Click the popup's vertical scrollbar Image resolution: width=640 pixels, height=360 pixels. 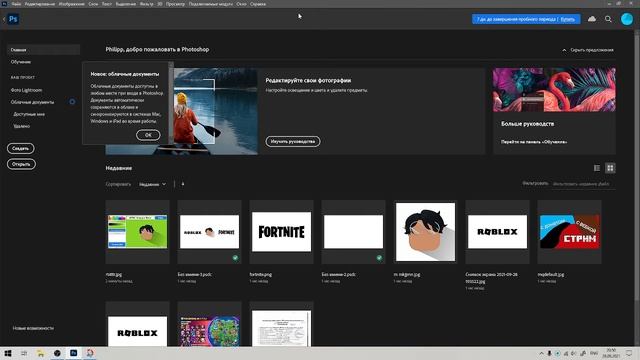click(171, 103)
